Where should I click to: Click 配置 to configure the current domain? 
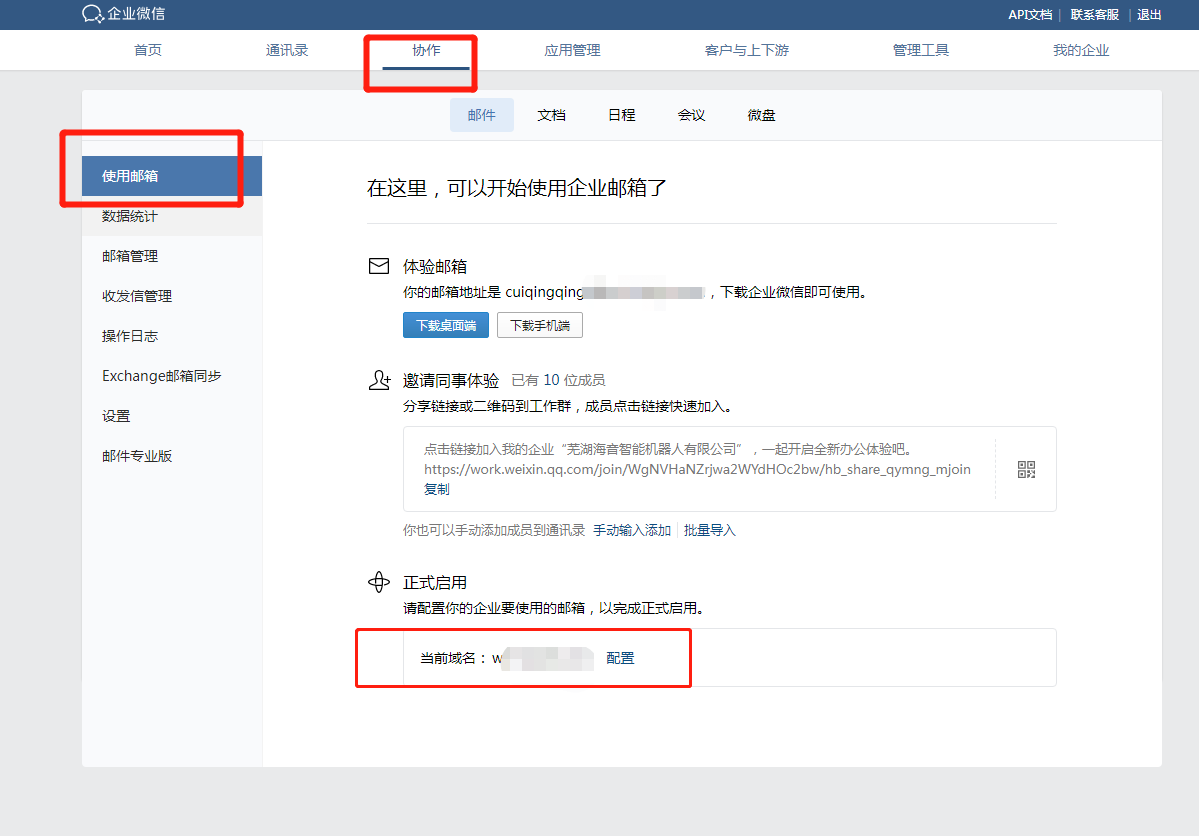click(620, 657)
